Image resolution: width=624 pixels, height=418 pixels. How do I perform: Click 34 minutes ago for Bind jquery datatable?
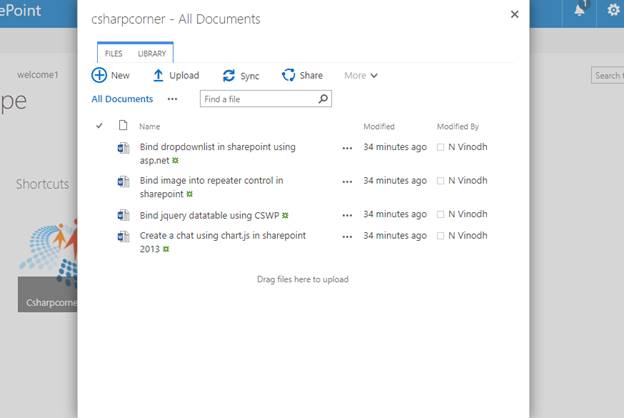395,214
